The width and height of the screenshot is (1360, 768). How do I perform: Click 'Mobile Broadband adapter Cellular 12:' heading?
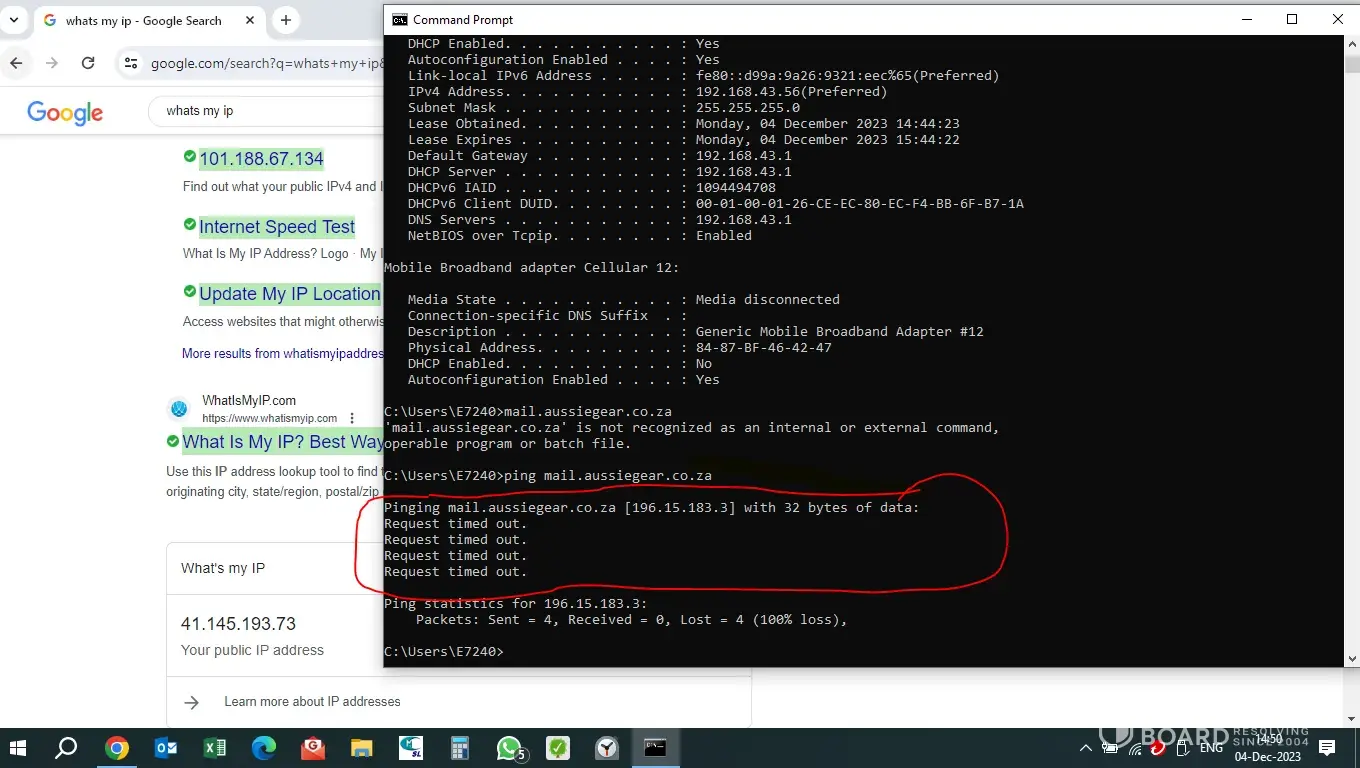[532, 268]
